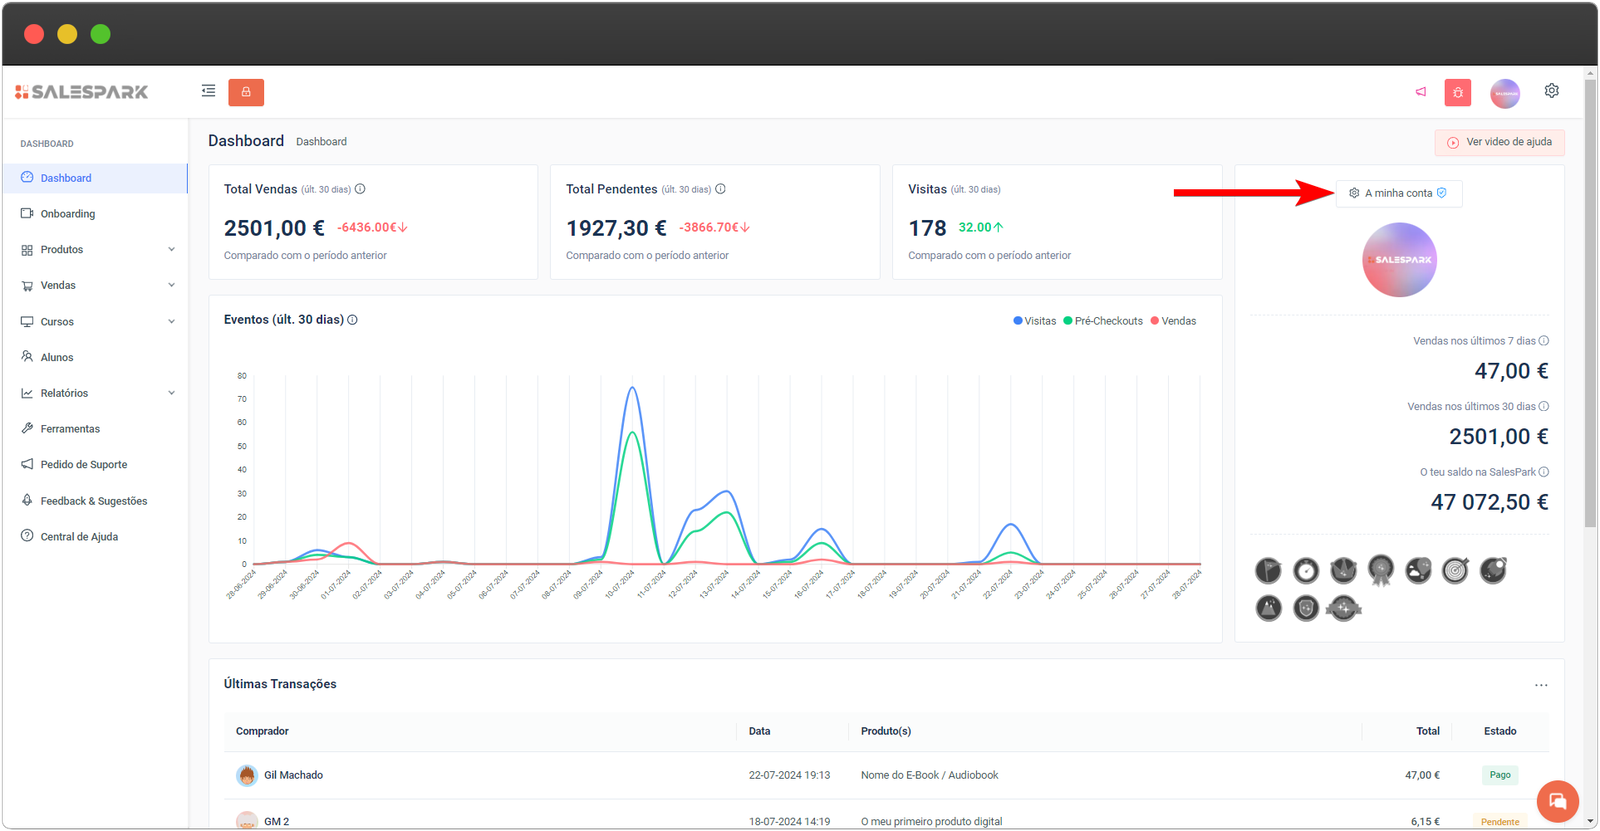
Task: Open settings gear in top-right header
Action: [x=1551, y=91]
